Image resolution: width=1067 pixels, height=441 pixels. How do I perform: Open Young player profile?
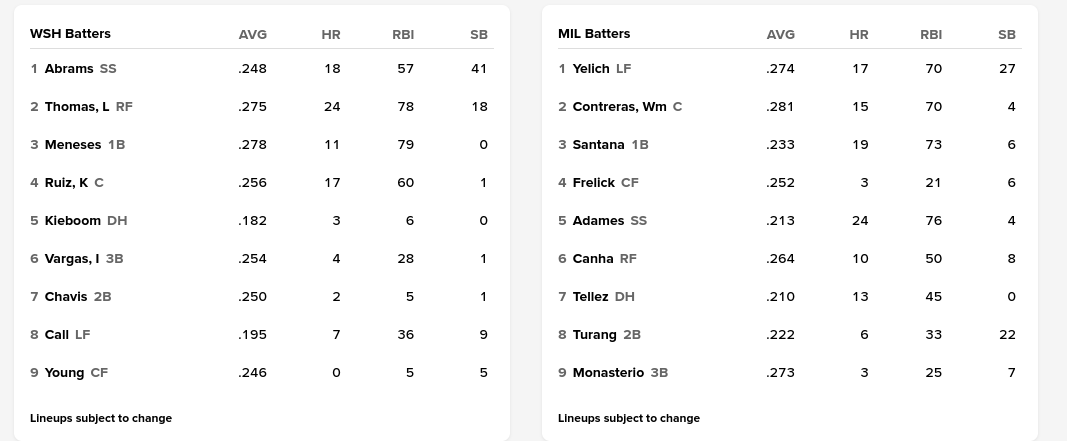tap(65, 373)
